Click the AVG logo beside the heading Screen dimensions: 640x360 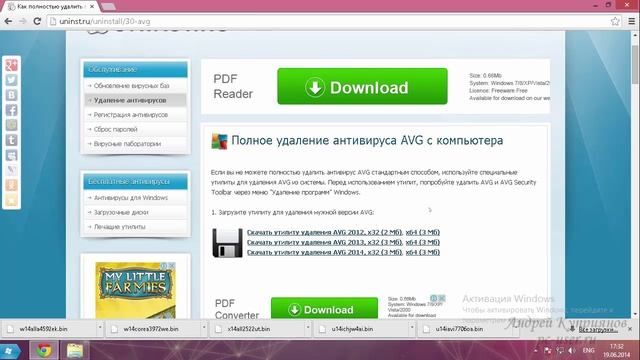pos(219,141)
